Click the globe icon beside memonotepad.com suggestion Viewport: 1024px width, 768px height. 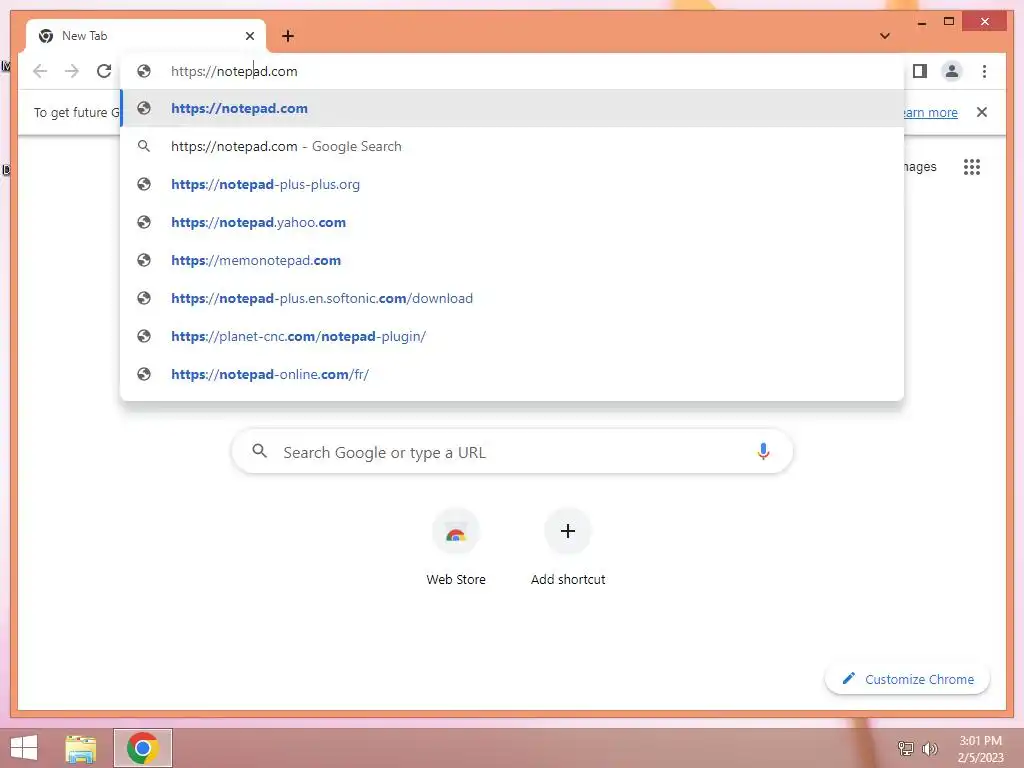pos(144,260)
